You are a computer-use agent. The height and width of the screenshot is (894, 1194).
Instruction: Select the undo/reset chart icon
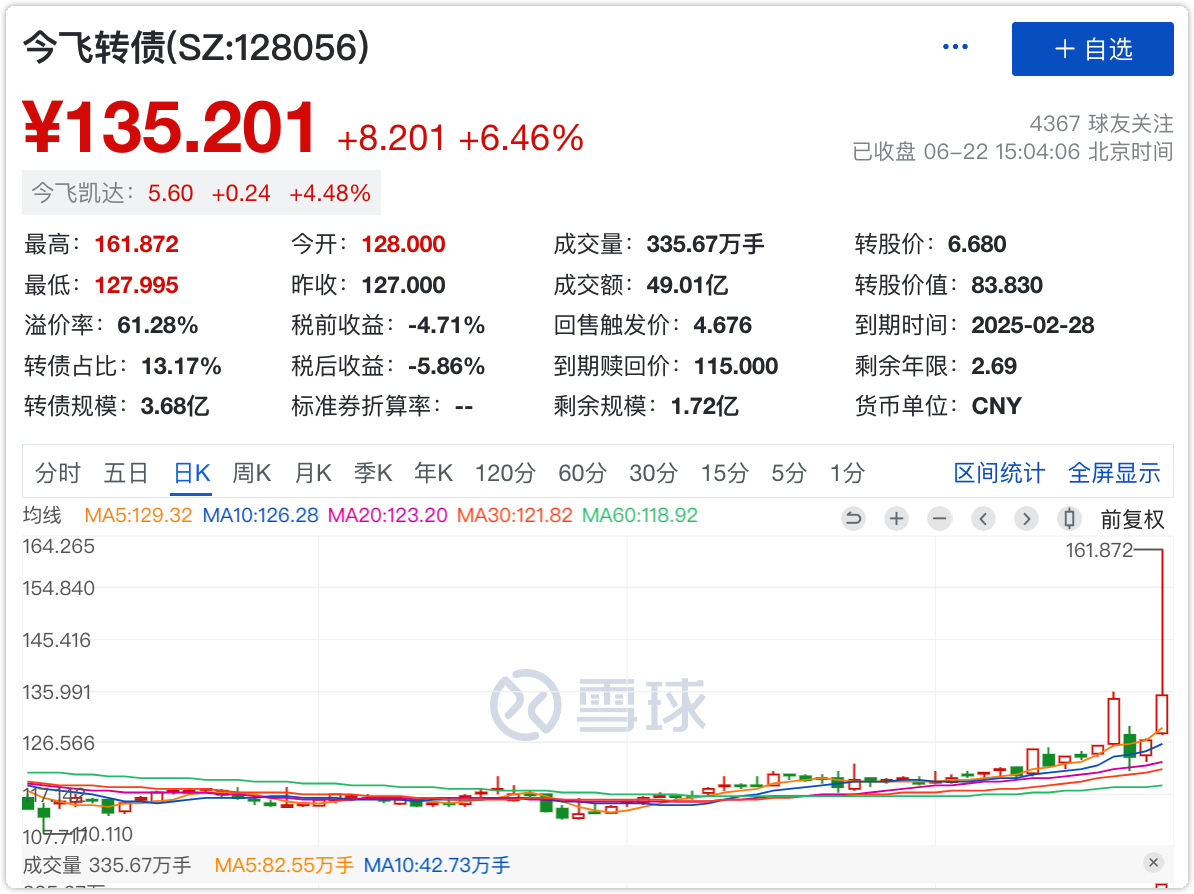tap(853, 519)
